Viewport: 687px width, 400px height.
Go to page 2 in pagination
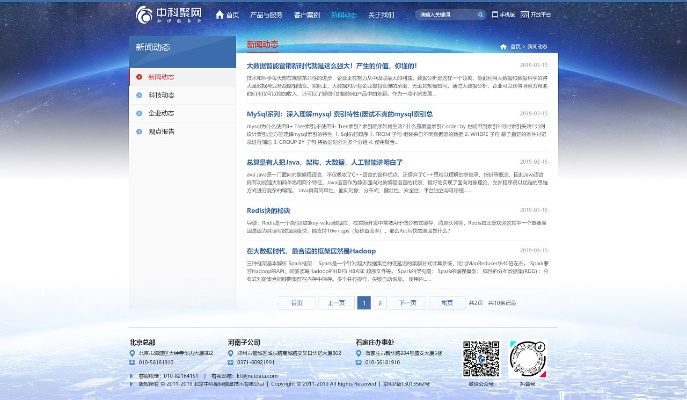point(381,301)
